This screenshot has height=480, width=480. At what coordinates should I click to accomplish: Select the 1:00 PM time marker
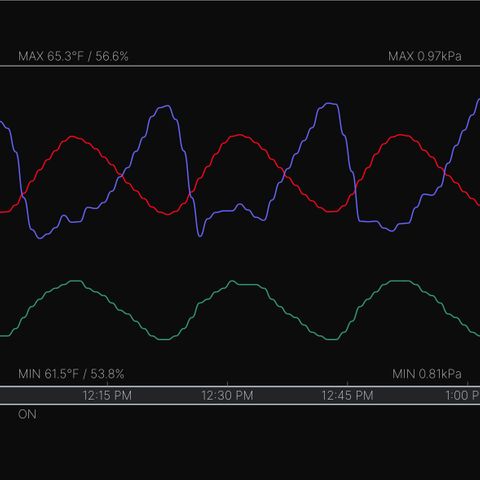(463, 396)
